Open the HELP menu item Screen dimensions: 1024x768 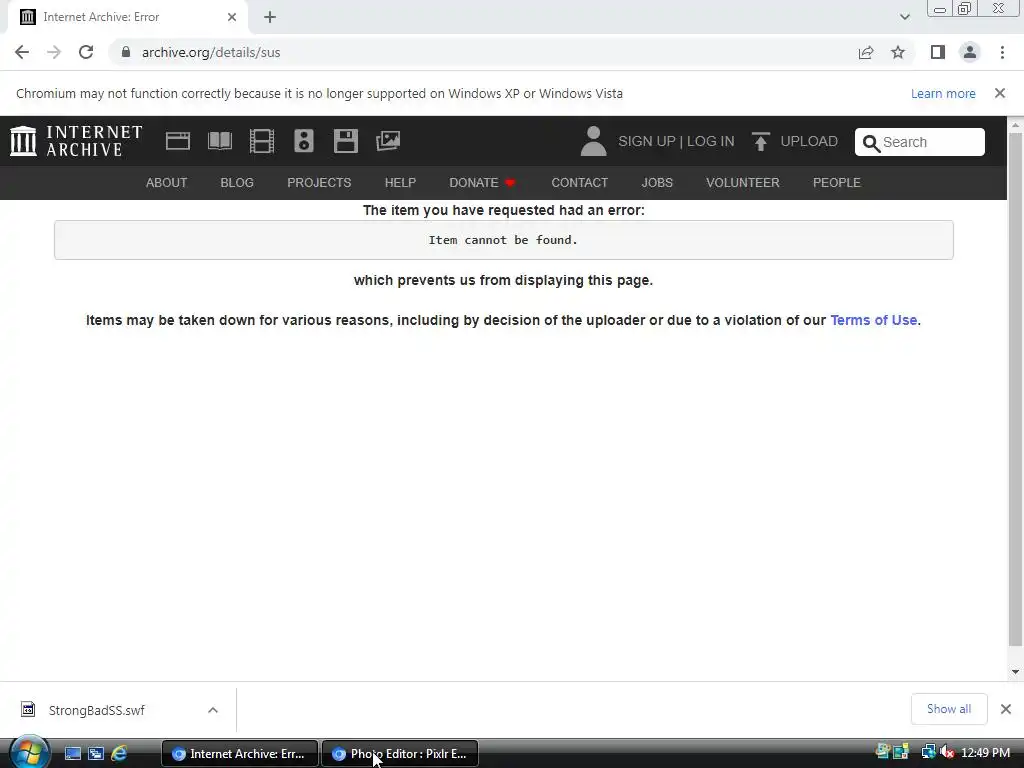tap(400, 183)
